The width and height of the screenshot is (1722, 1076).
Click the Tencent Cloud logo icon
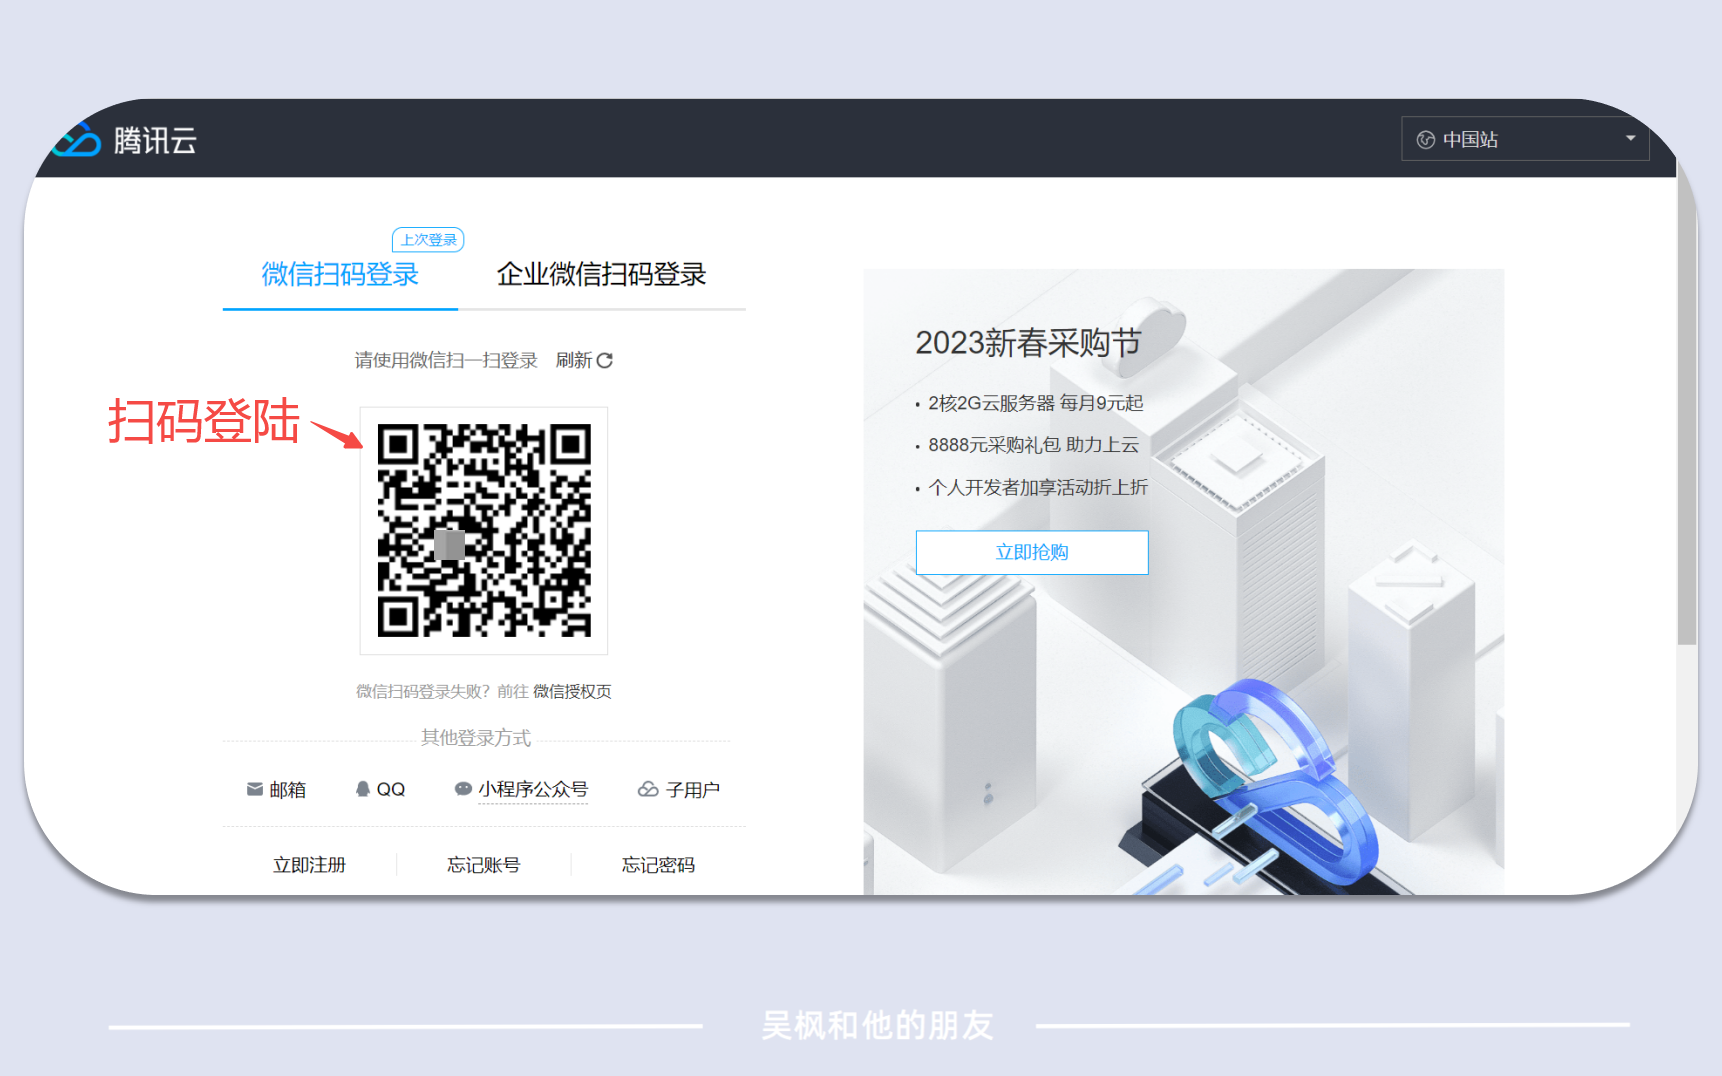[x=77, y=140]
